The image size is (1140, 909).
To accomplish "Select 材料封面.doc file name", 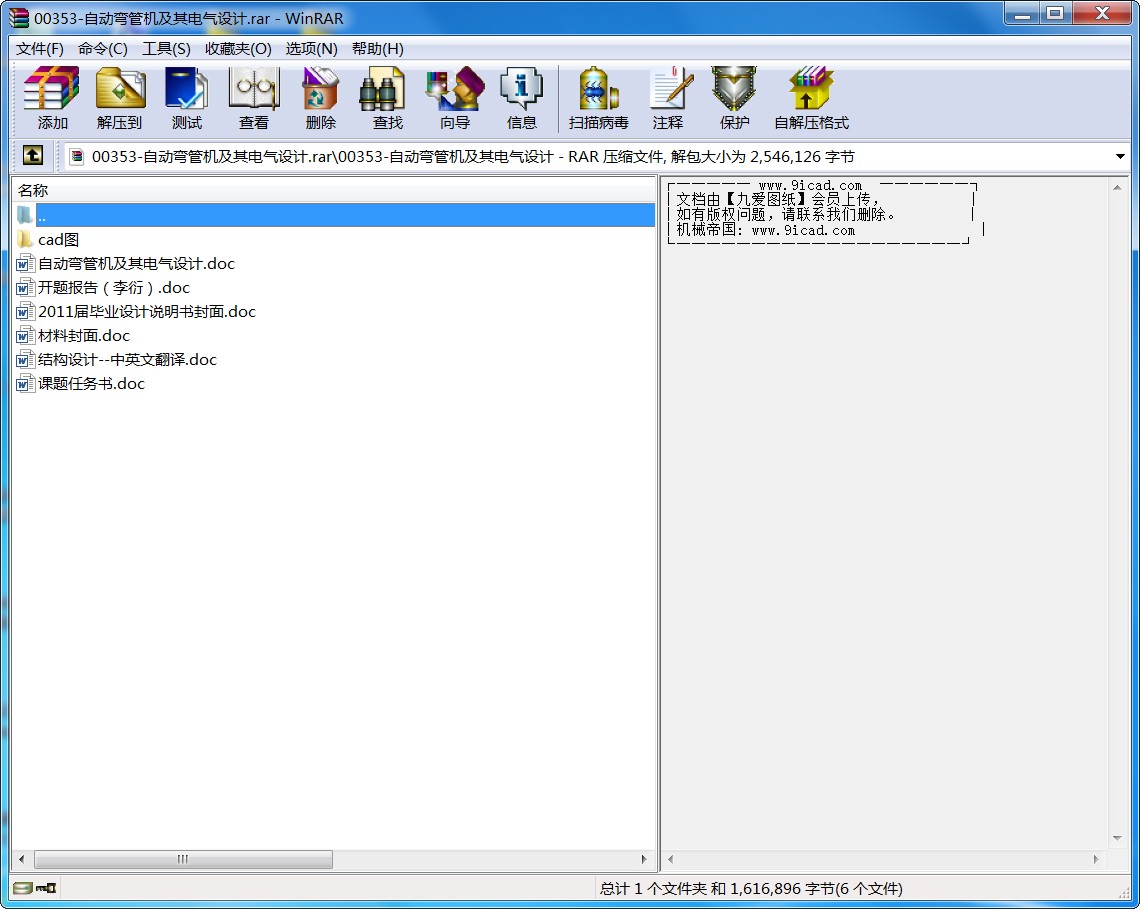I will pyautogui.click(x=84, y=335).
